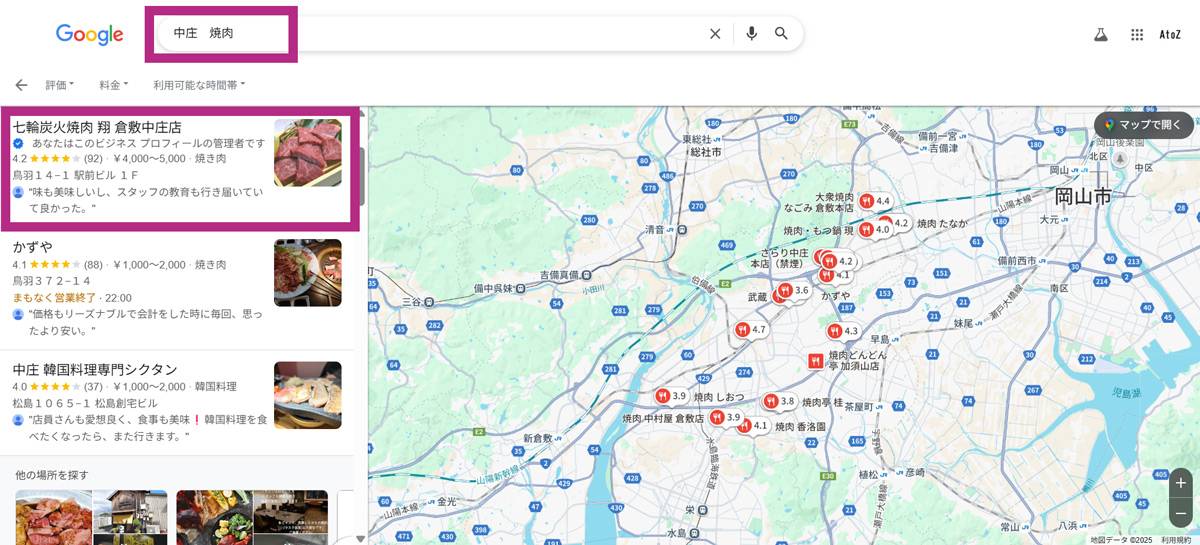The image size is (1200, 545).
Task: Click the 3.8 pin for 焼肉亭 桂
Action: click(779, 401)
